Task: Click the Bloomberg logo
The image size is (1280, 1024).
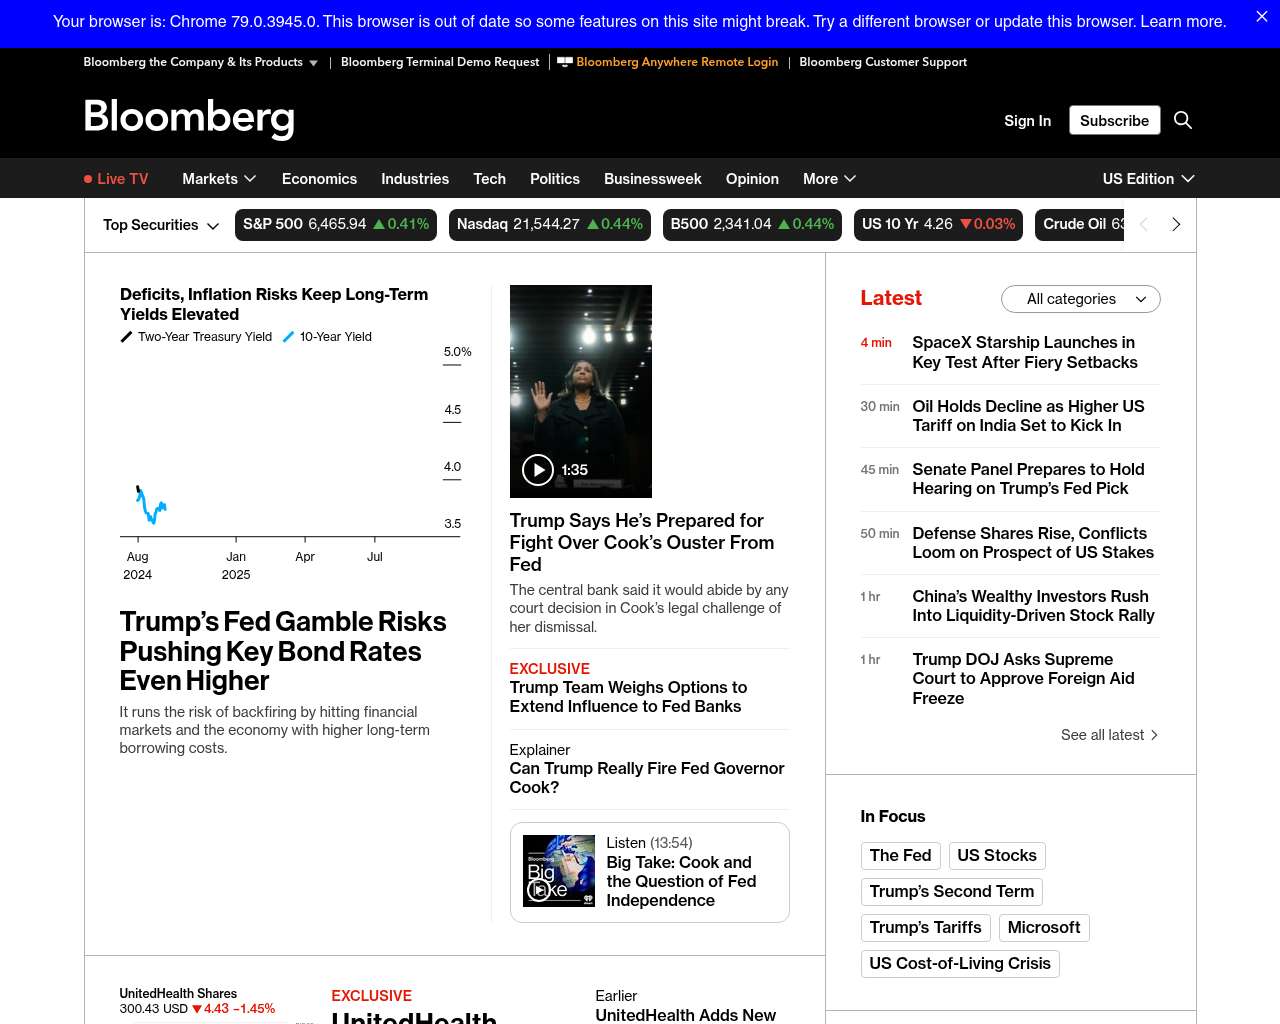Action: click(189, 118)
